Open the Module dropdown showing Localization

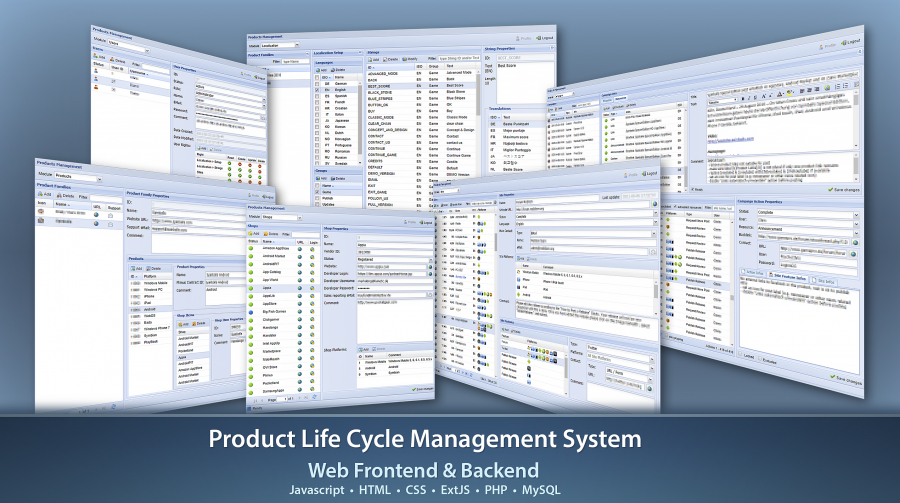tap(298, 46)
